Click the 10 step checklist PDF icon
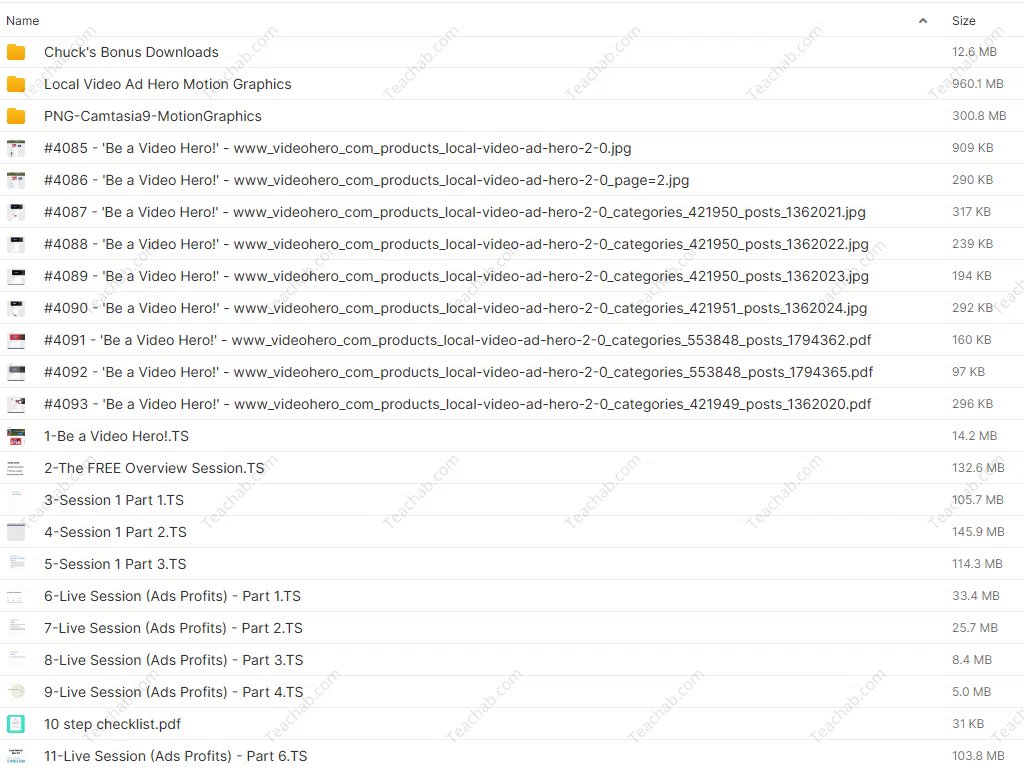Screen dimensions: 1024x768 (x=16, y=724)
